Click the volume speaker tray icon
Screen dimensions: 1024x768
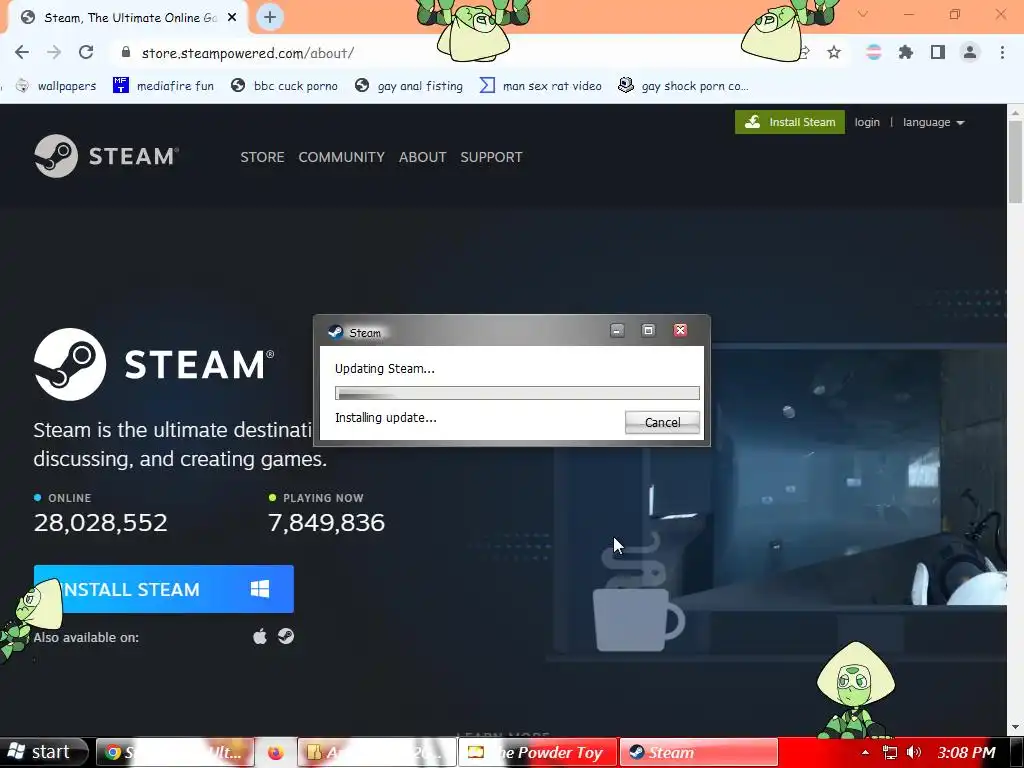(x=913, y=752)
